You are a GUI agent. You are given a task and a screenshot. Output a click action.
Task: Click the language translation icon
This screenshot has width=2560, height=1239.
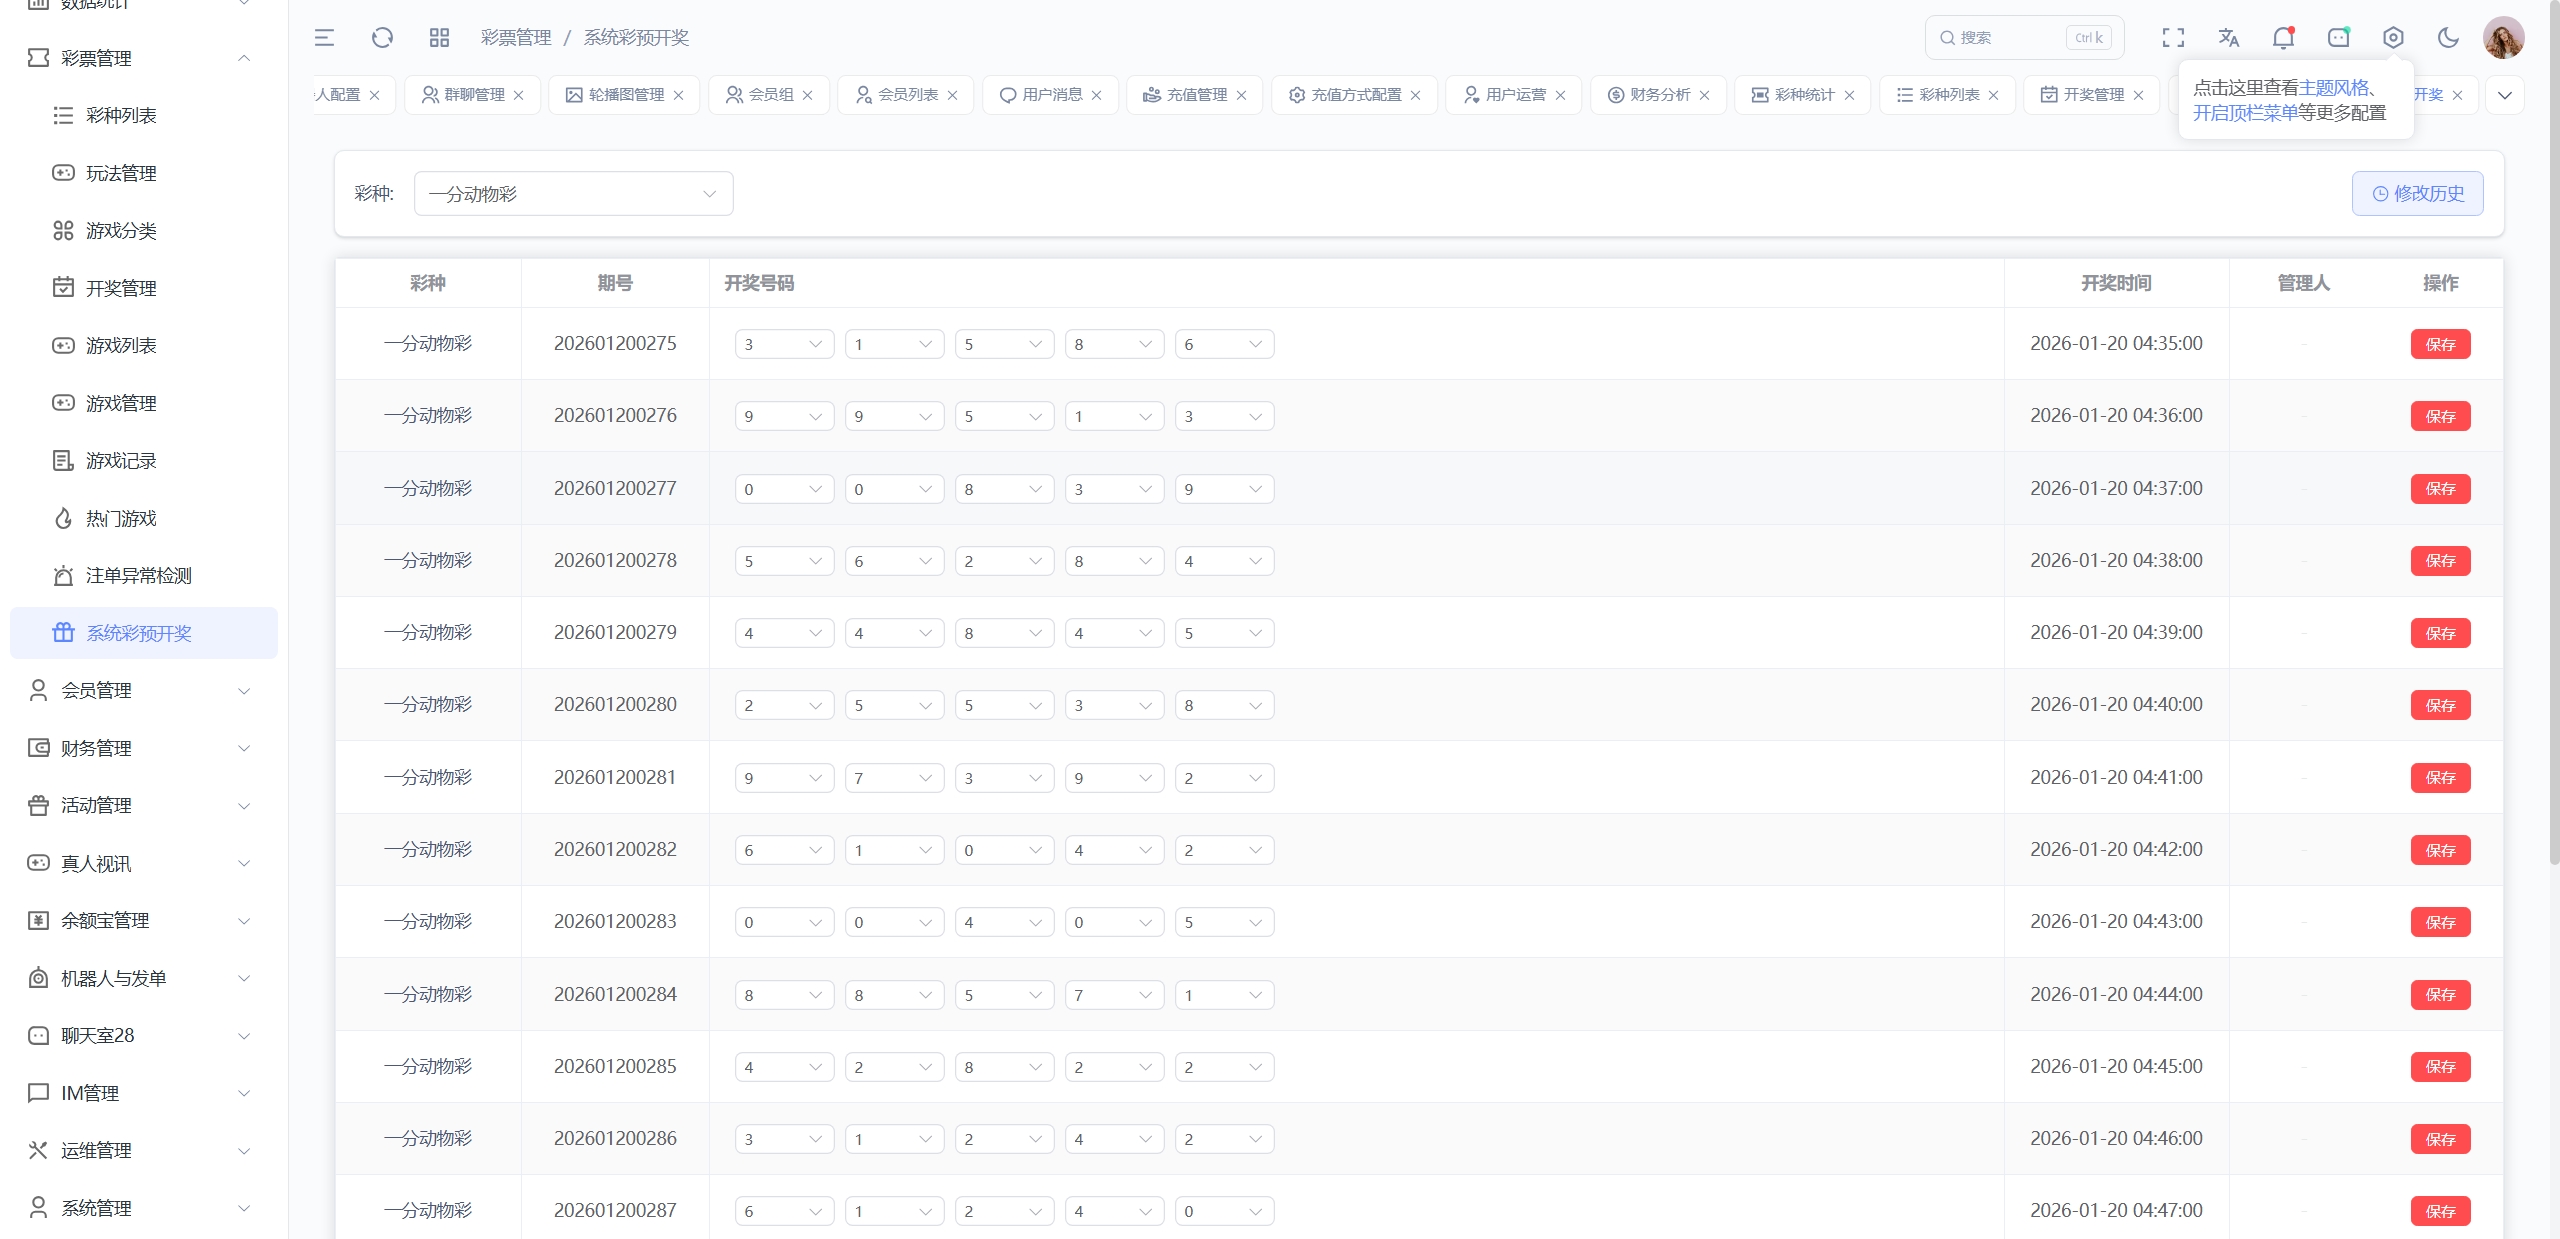[x=2228, y=38]
